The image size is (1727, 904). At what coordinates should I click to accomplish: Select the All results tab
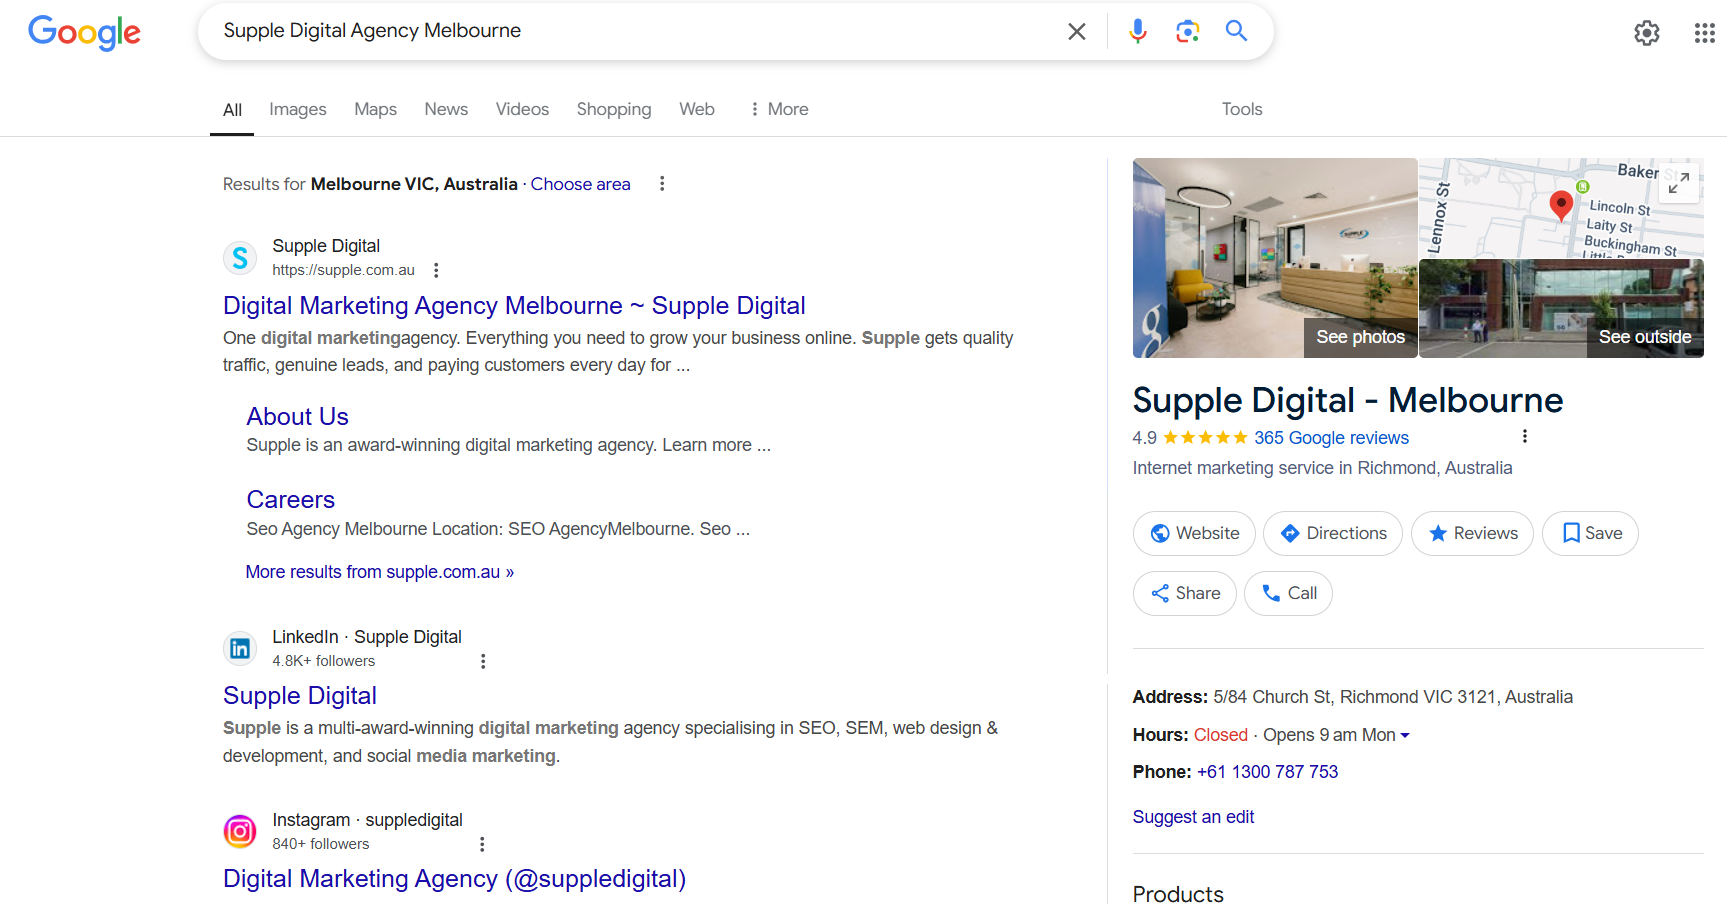pos(232,110)
